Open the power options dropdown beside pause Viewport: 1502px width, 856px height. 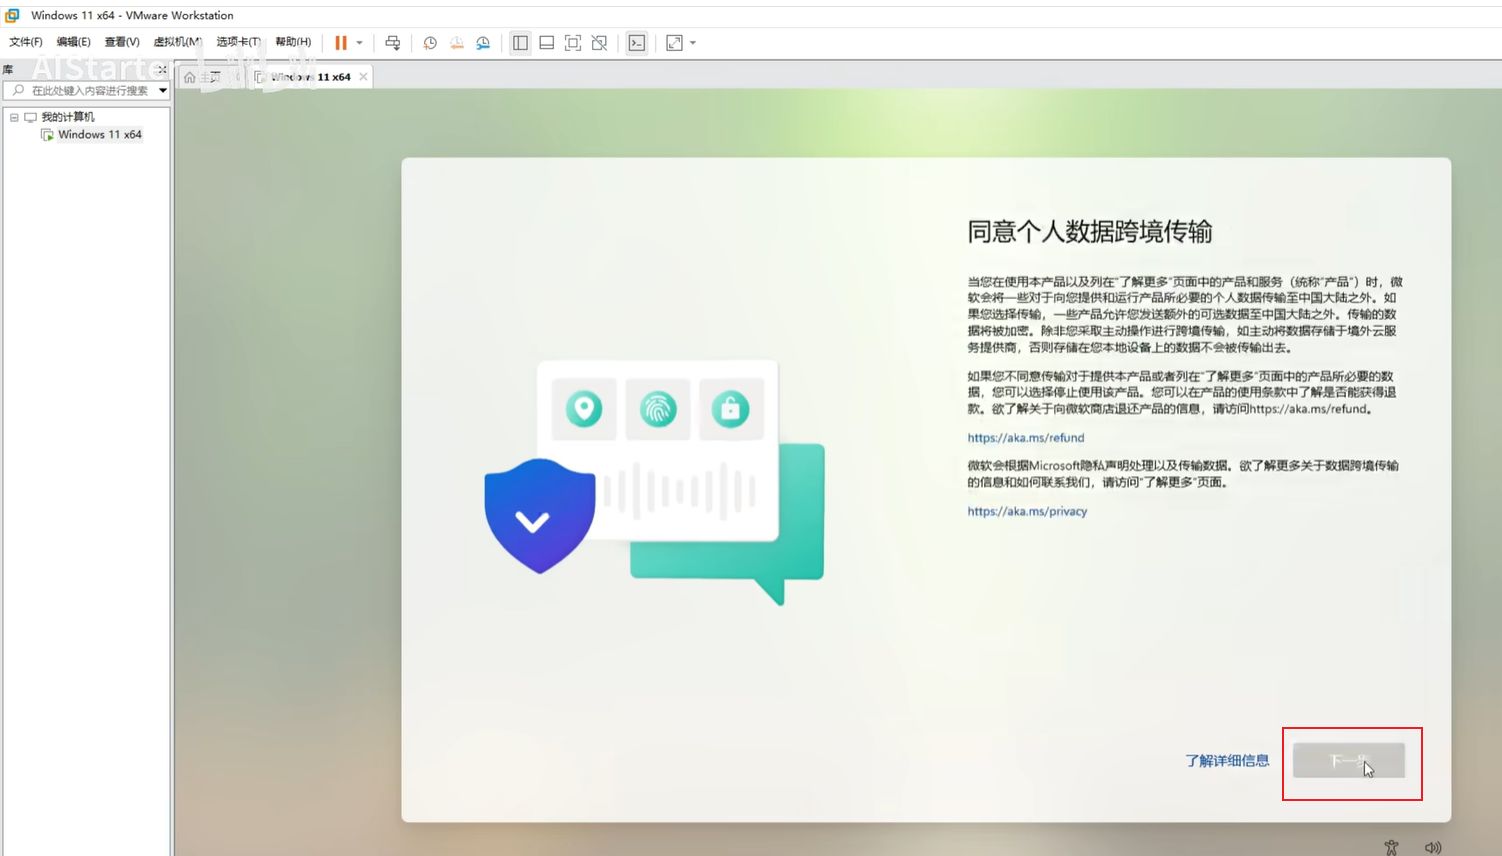click(360, 43)
